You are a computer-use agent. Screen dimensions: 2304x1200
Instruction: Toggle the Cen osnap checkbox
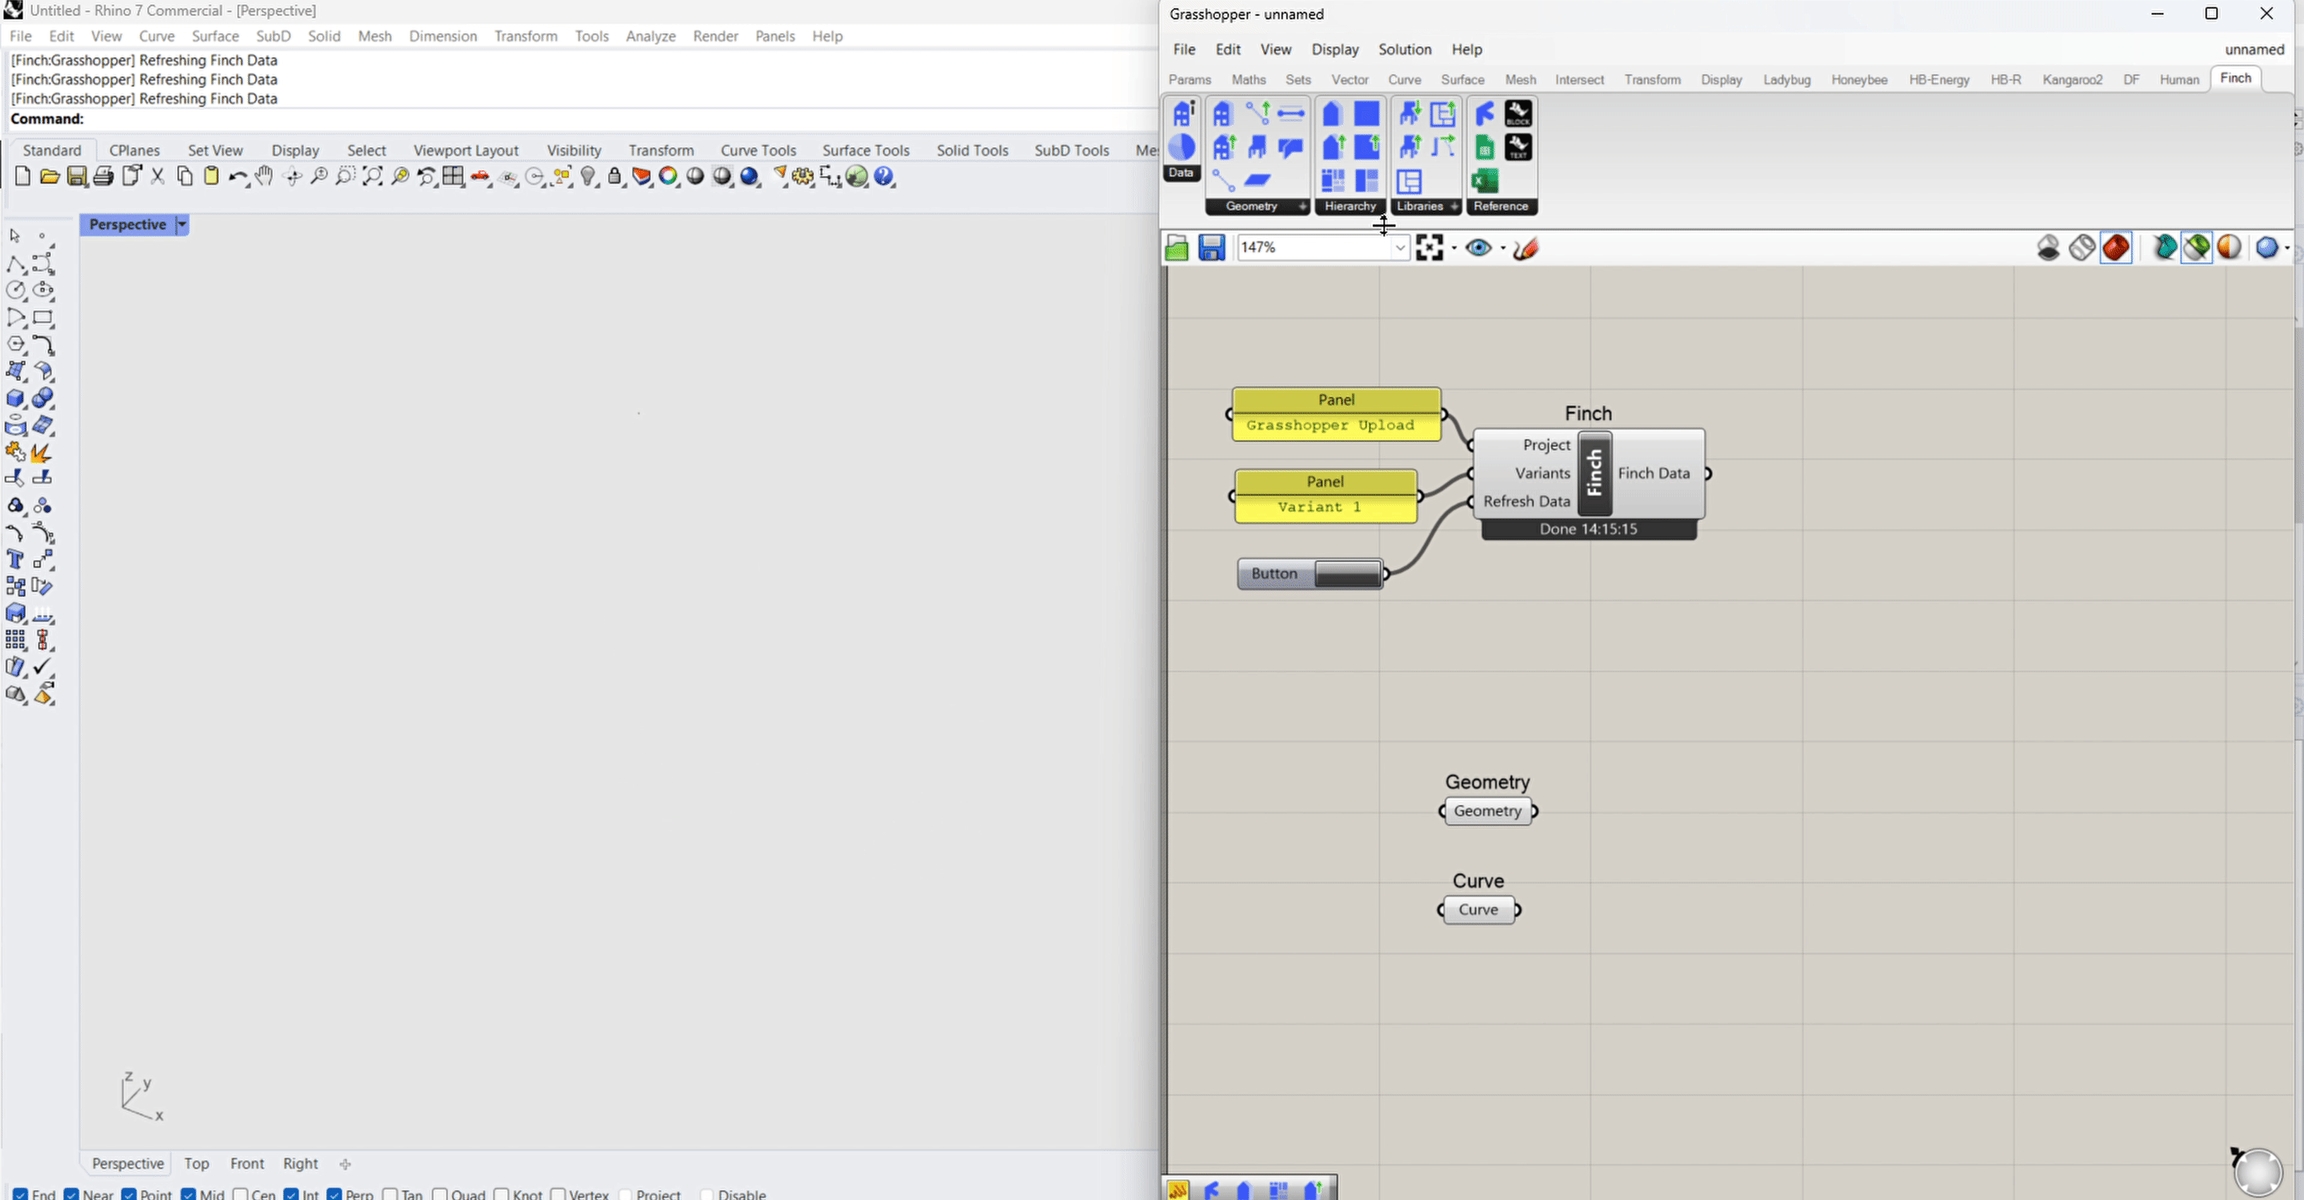pyautogui.click(x=241, y=1194)
